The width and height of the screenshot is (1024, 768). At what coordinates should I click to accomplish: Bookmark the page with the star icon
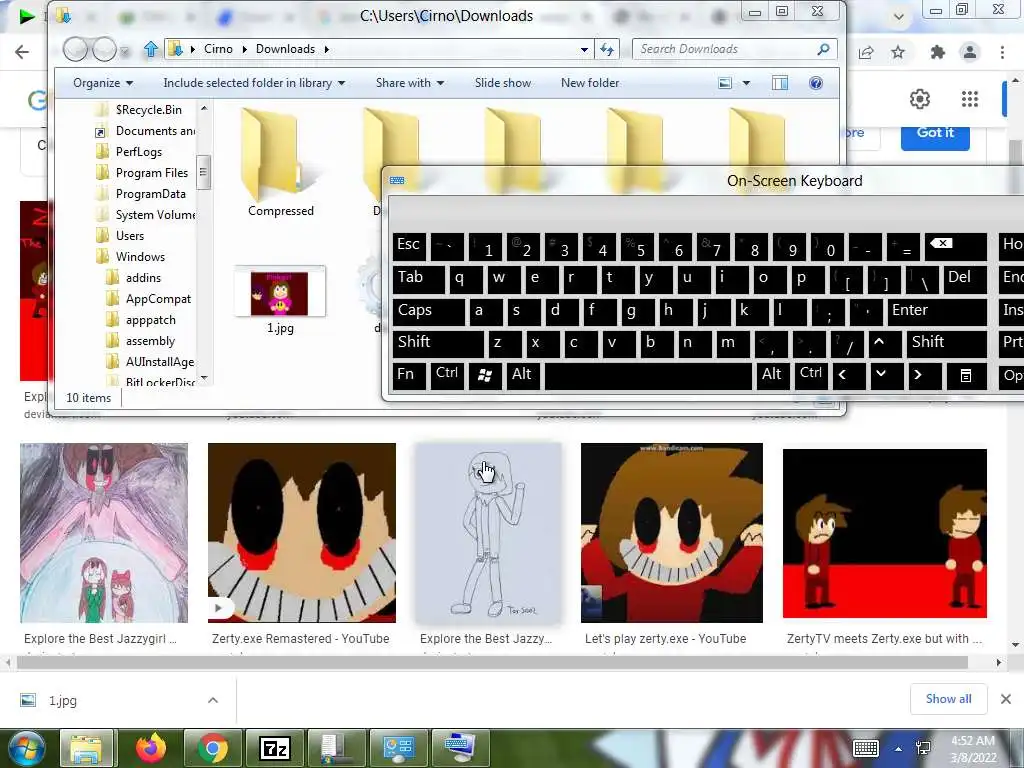[x=898, y=52]
